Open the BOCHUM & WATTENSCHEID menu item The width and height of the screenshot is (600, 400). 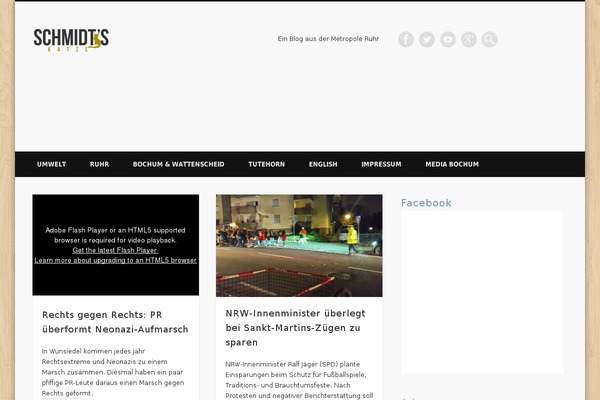pos(178,164)
